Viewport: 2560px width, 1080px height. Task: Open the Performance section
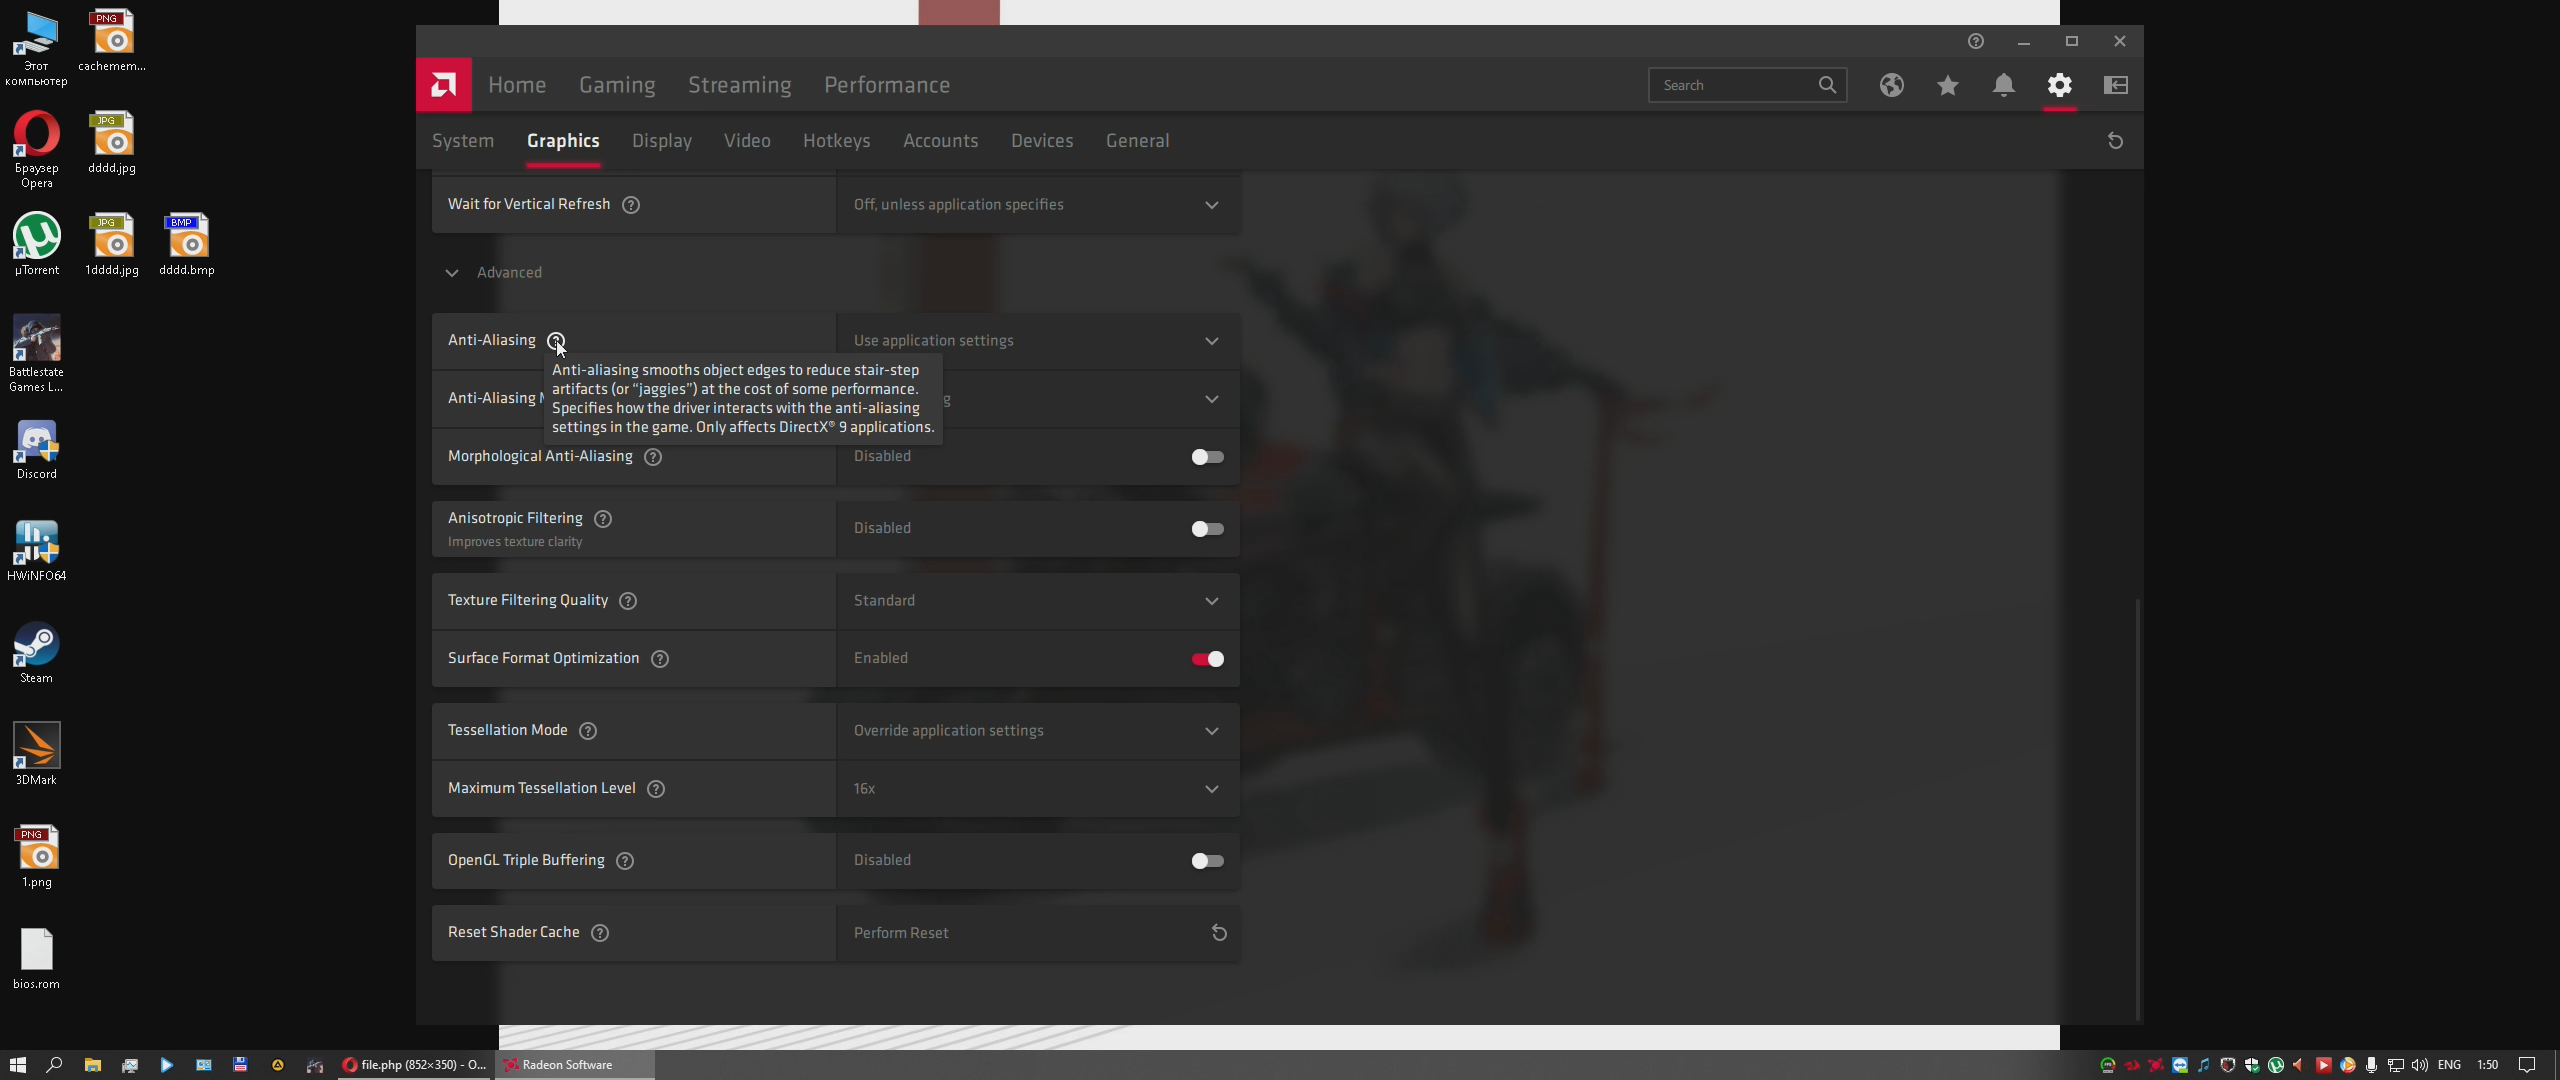(886, 85)
